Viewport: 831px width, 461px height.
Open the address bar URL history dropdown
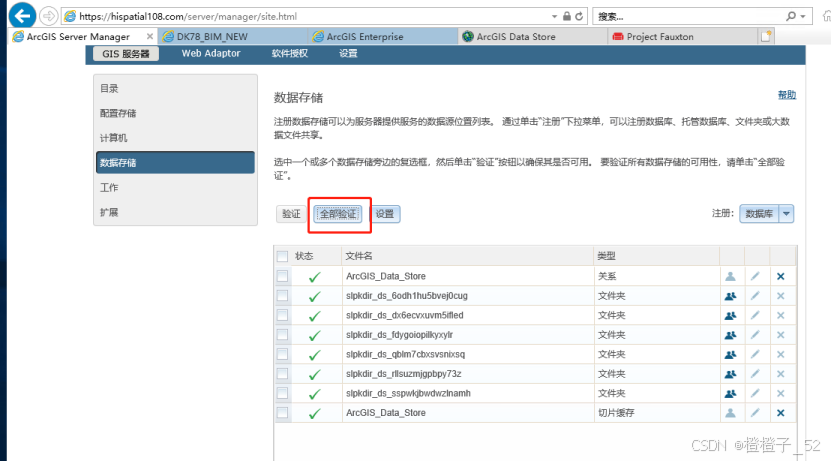(x=554, y=16)
